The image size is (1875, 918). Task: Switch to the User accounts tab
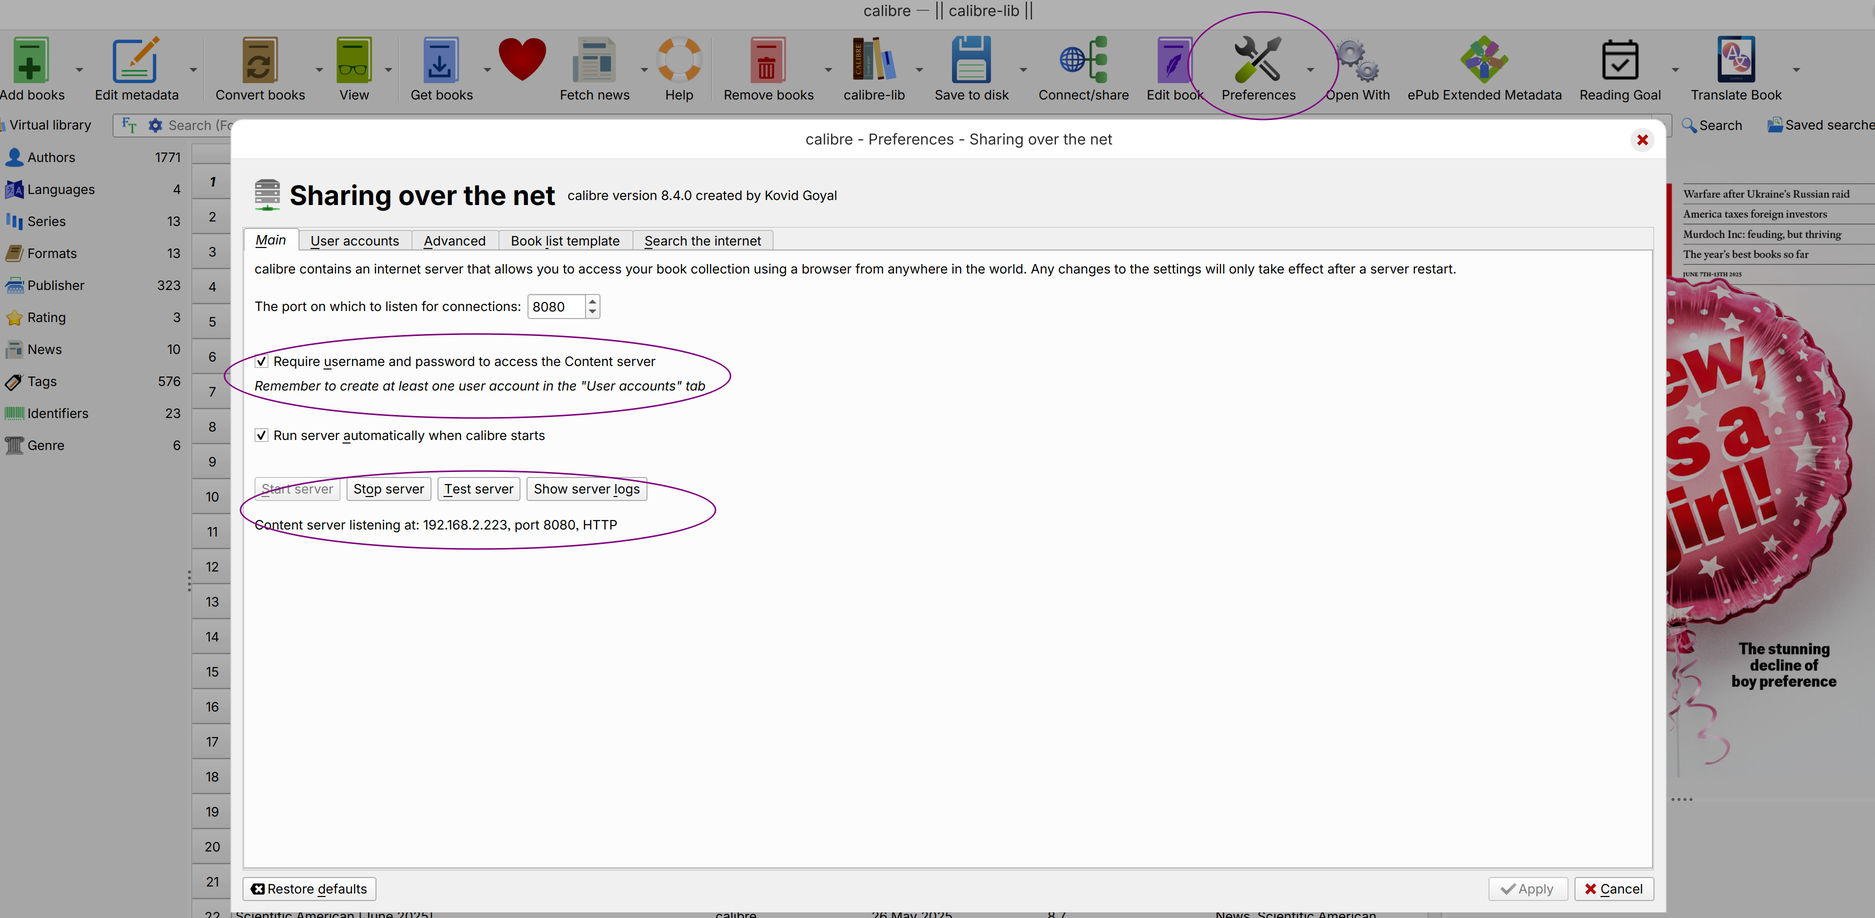click(354, 241)
